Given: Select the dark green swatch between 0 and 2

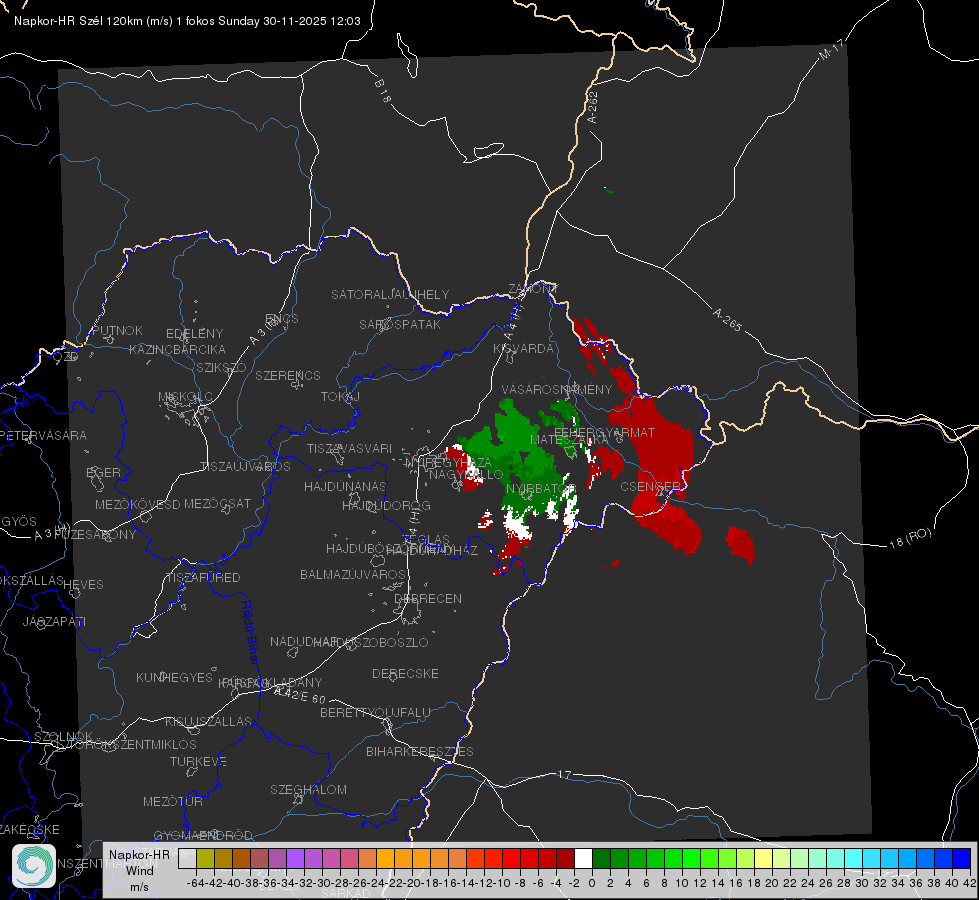Looking at the screenshot, I should [x=601, y=859].
